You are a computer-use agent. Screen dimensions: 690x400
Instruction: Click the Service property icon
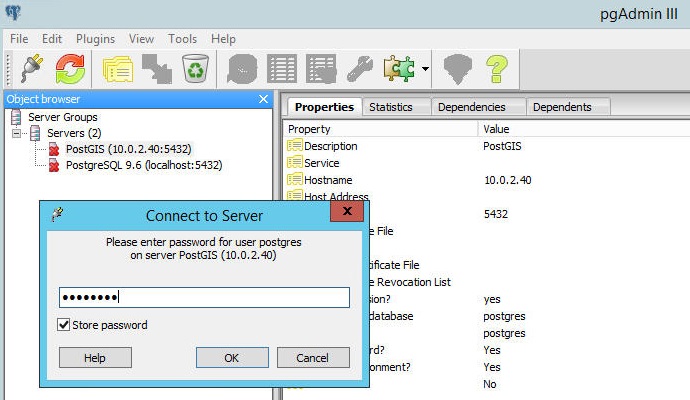point(294,162)
